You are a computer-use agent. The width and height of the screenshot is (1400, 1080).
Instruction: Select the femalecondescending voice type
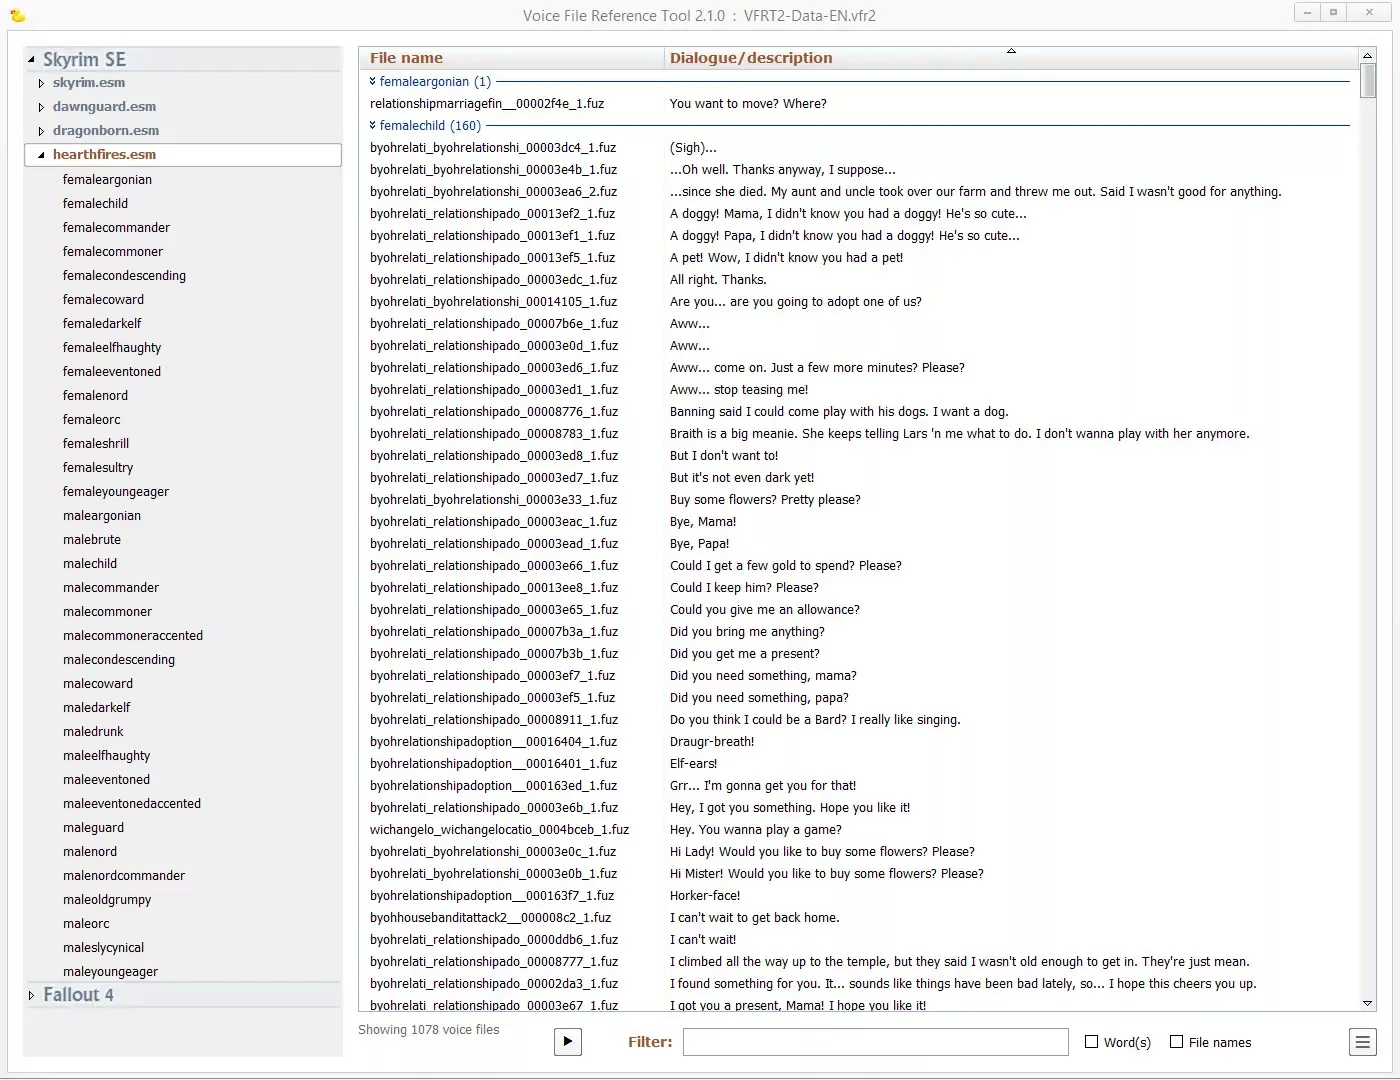(124, 276)
